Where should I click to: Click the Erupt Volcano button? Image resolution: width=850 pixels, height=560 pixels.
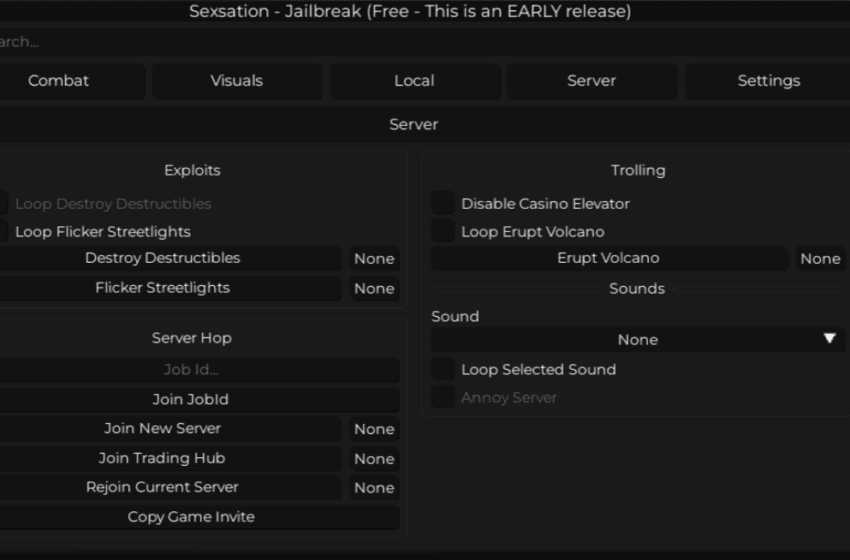pyautogui.click(x=609, y=258)
